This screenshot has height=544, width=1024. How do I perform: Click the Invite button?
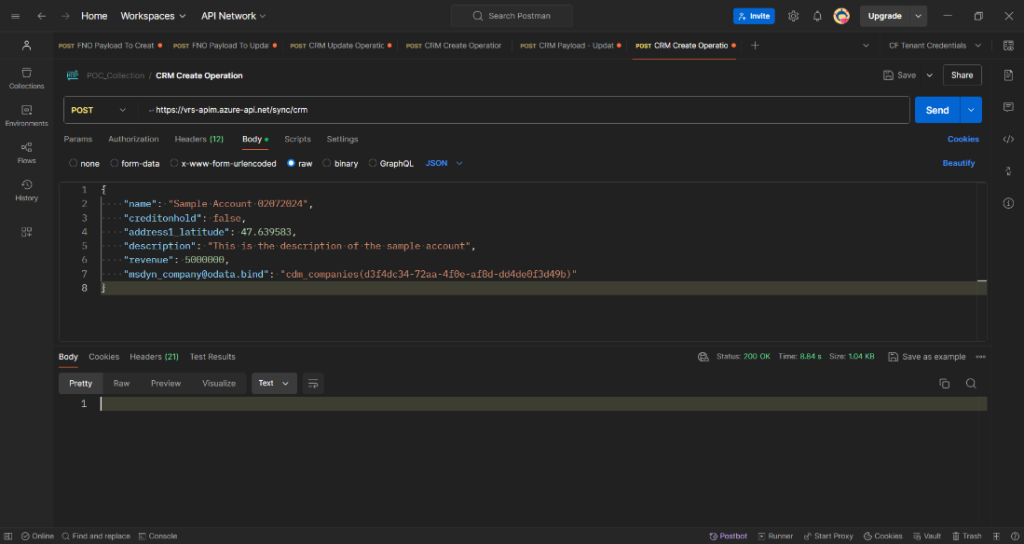754,16
